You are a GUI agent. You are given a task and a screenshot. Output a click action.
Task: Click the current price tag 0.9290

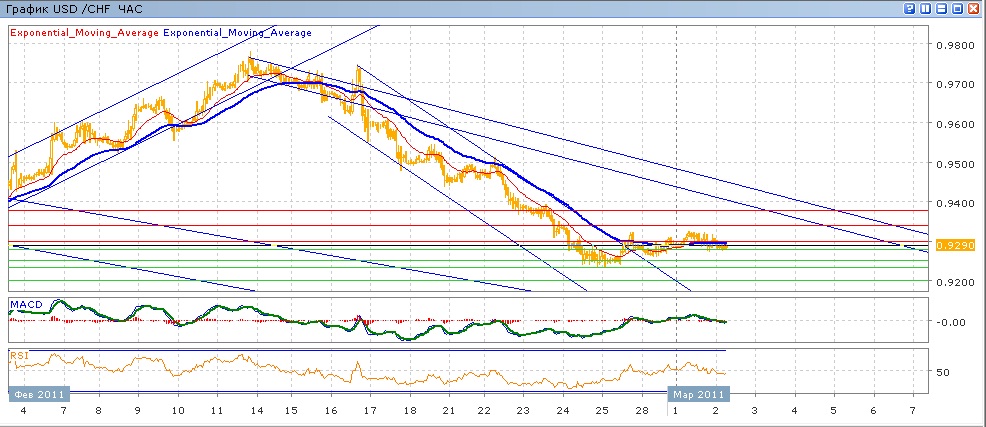click(955, 245)
